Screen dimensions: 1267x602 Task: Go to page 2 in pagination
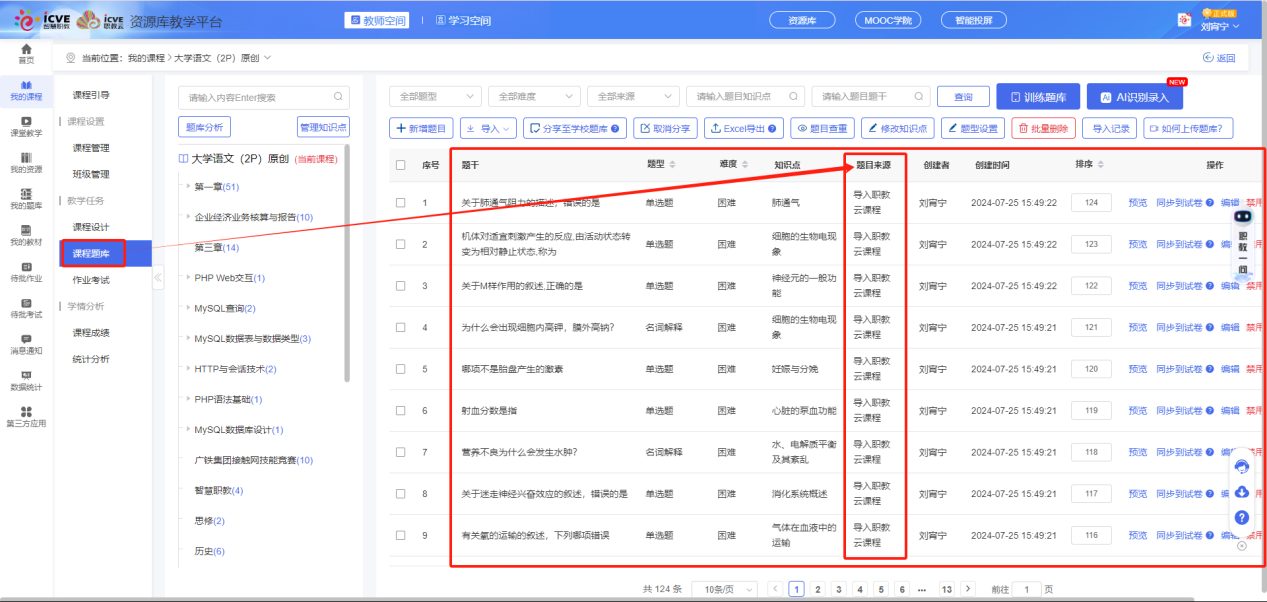[x=818, y=589]
